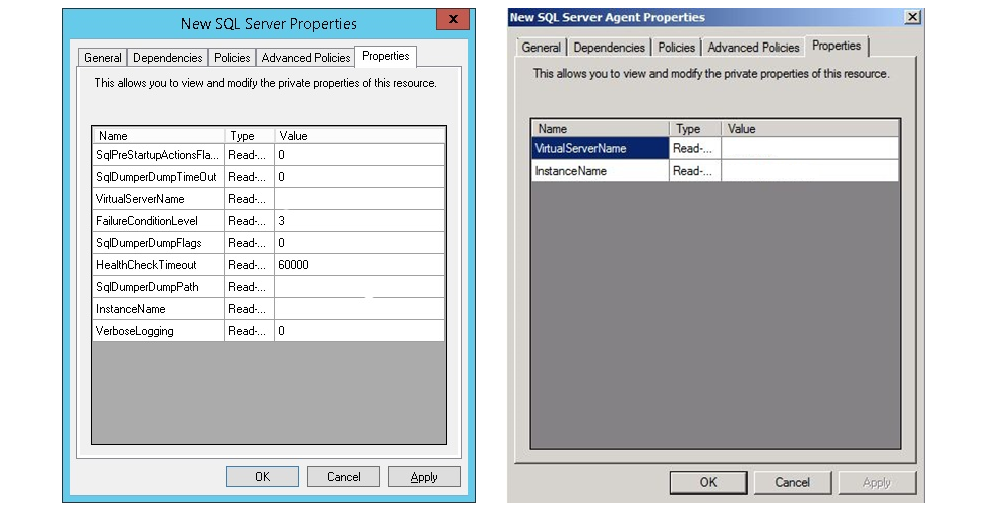Sort by Type column in SQL Server Properties
The width and height of the screenshot is (999, 514).
pyautogui.click(x=250, y=136)
